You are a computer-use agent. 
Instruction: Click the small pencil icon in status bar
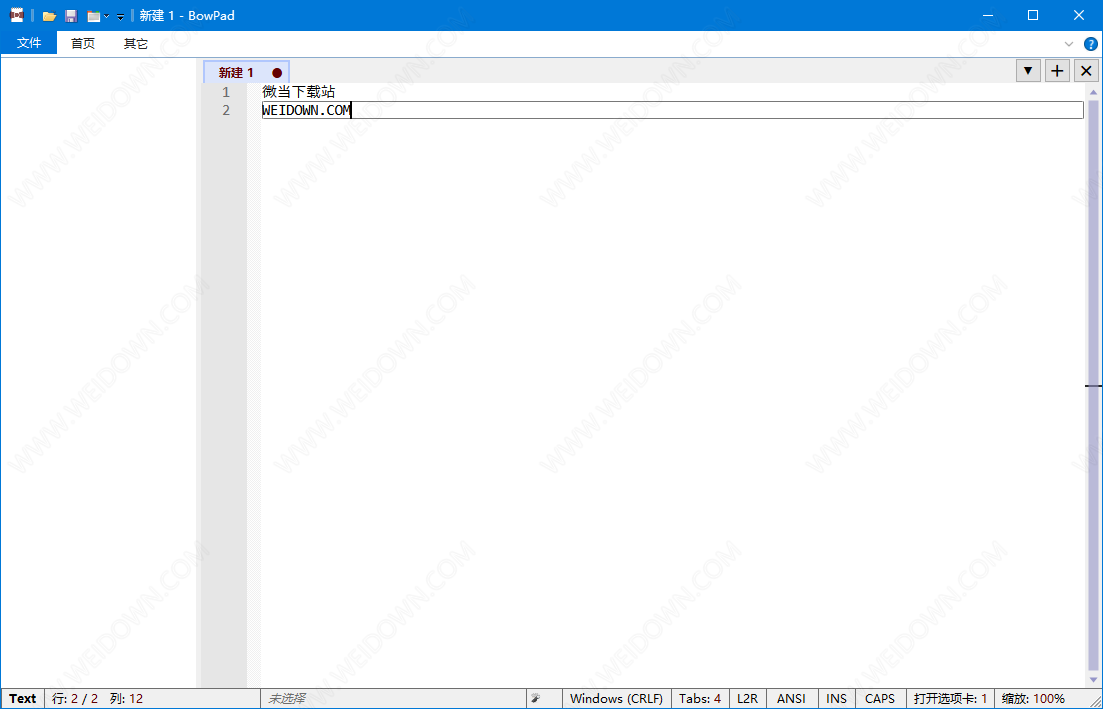pyautogui.click(x=536, y=698)
